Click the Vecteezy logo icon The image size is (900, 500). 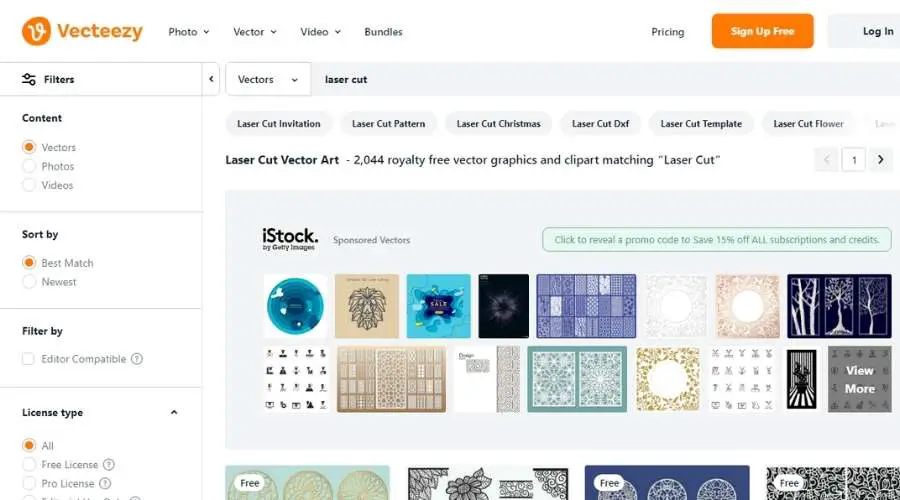(36, 31)
